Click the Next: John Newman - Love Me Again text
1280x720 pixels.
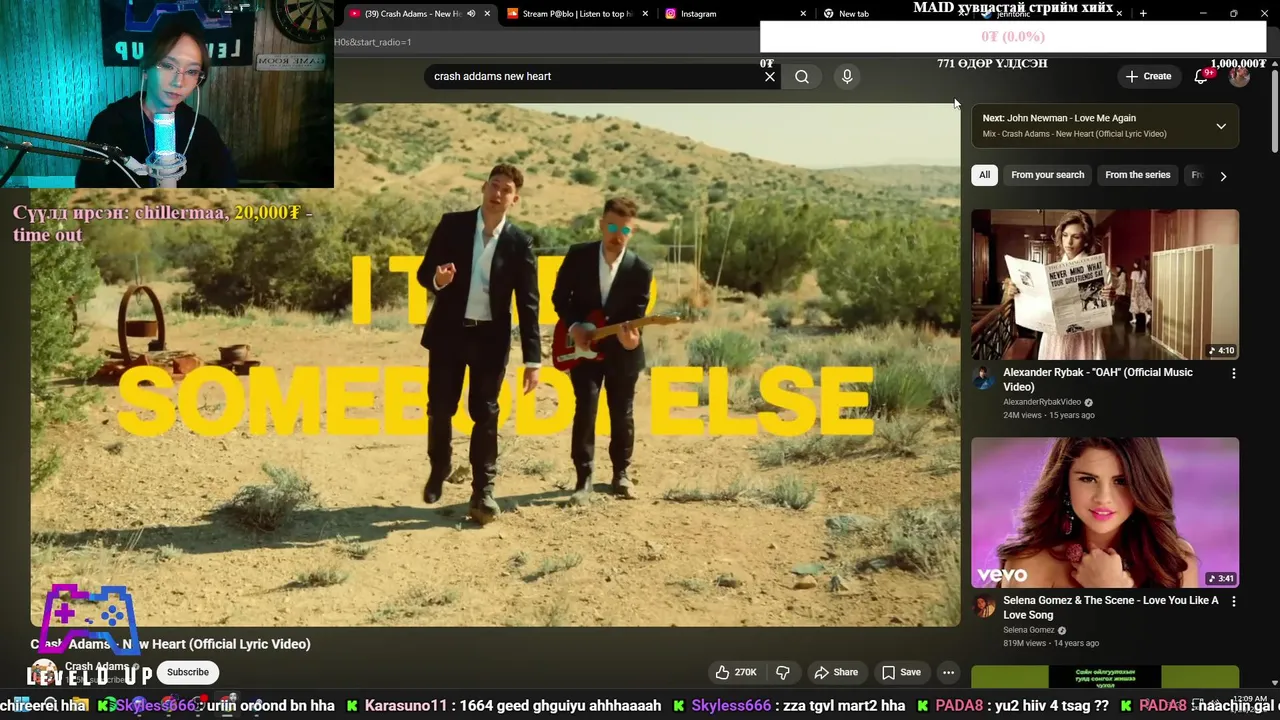click(x=1059, y=118)
